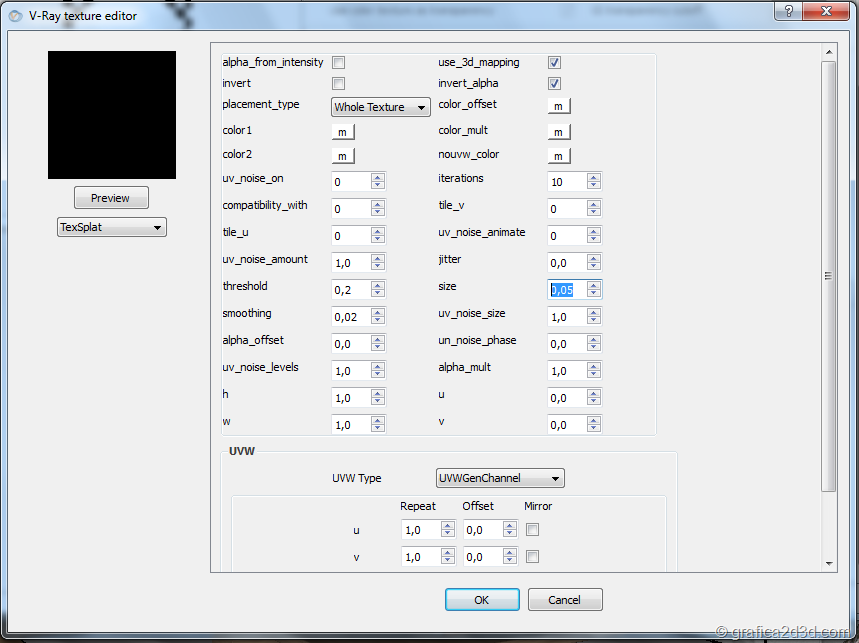Image resolution: width=859 pixels, height=643 pixels.
Task: Uncheck the use_3d_mapping checkbox
Action: pyautogui.click(x=554, y=62)
